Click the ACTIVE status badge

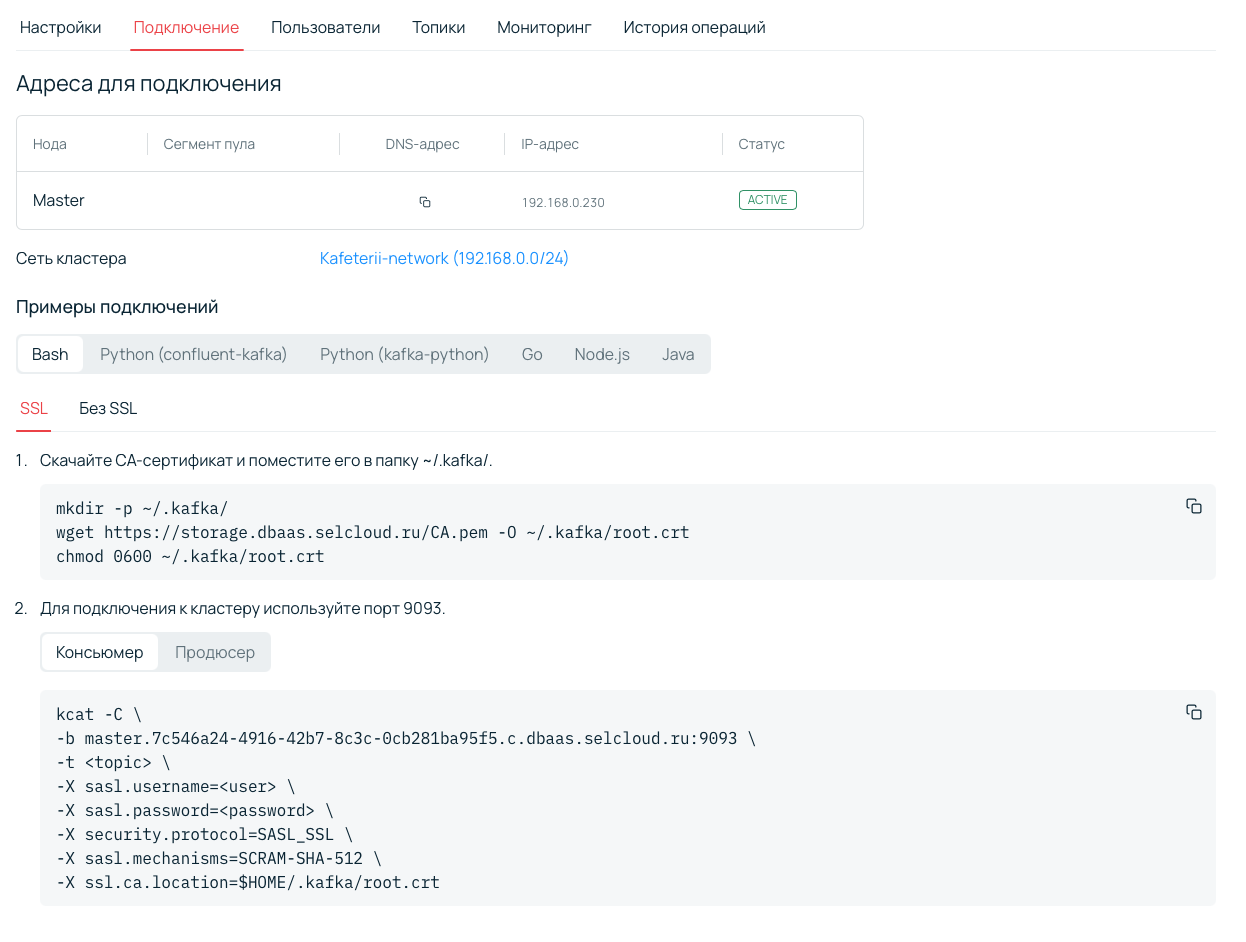(x=767, y=199)
